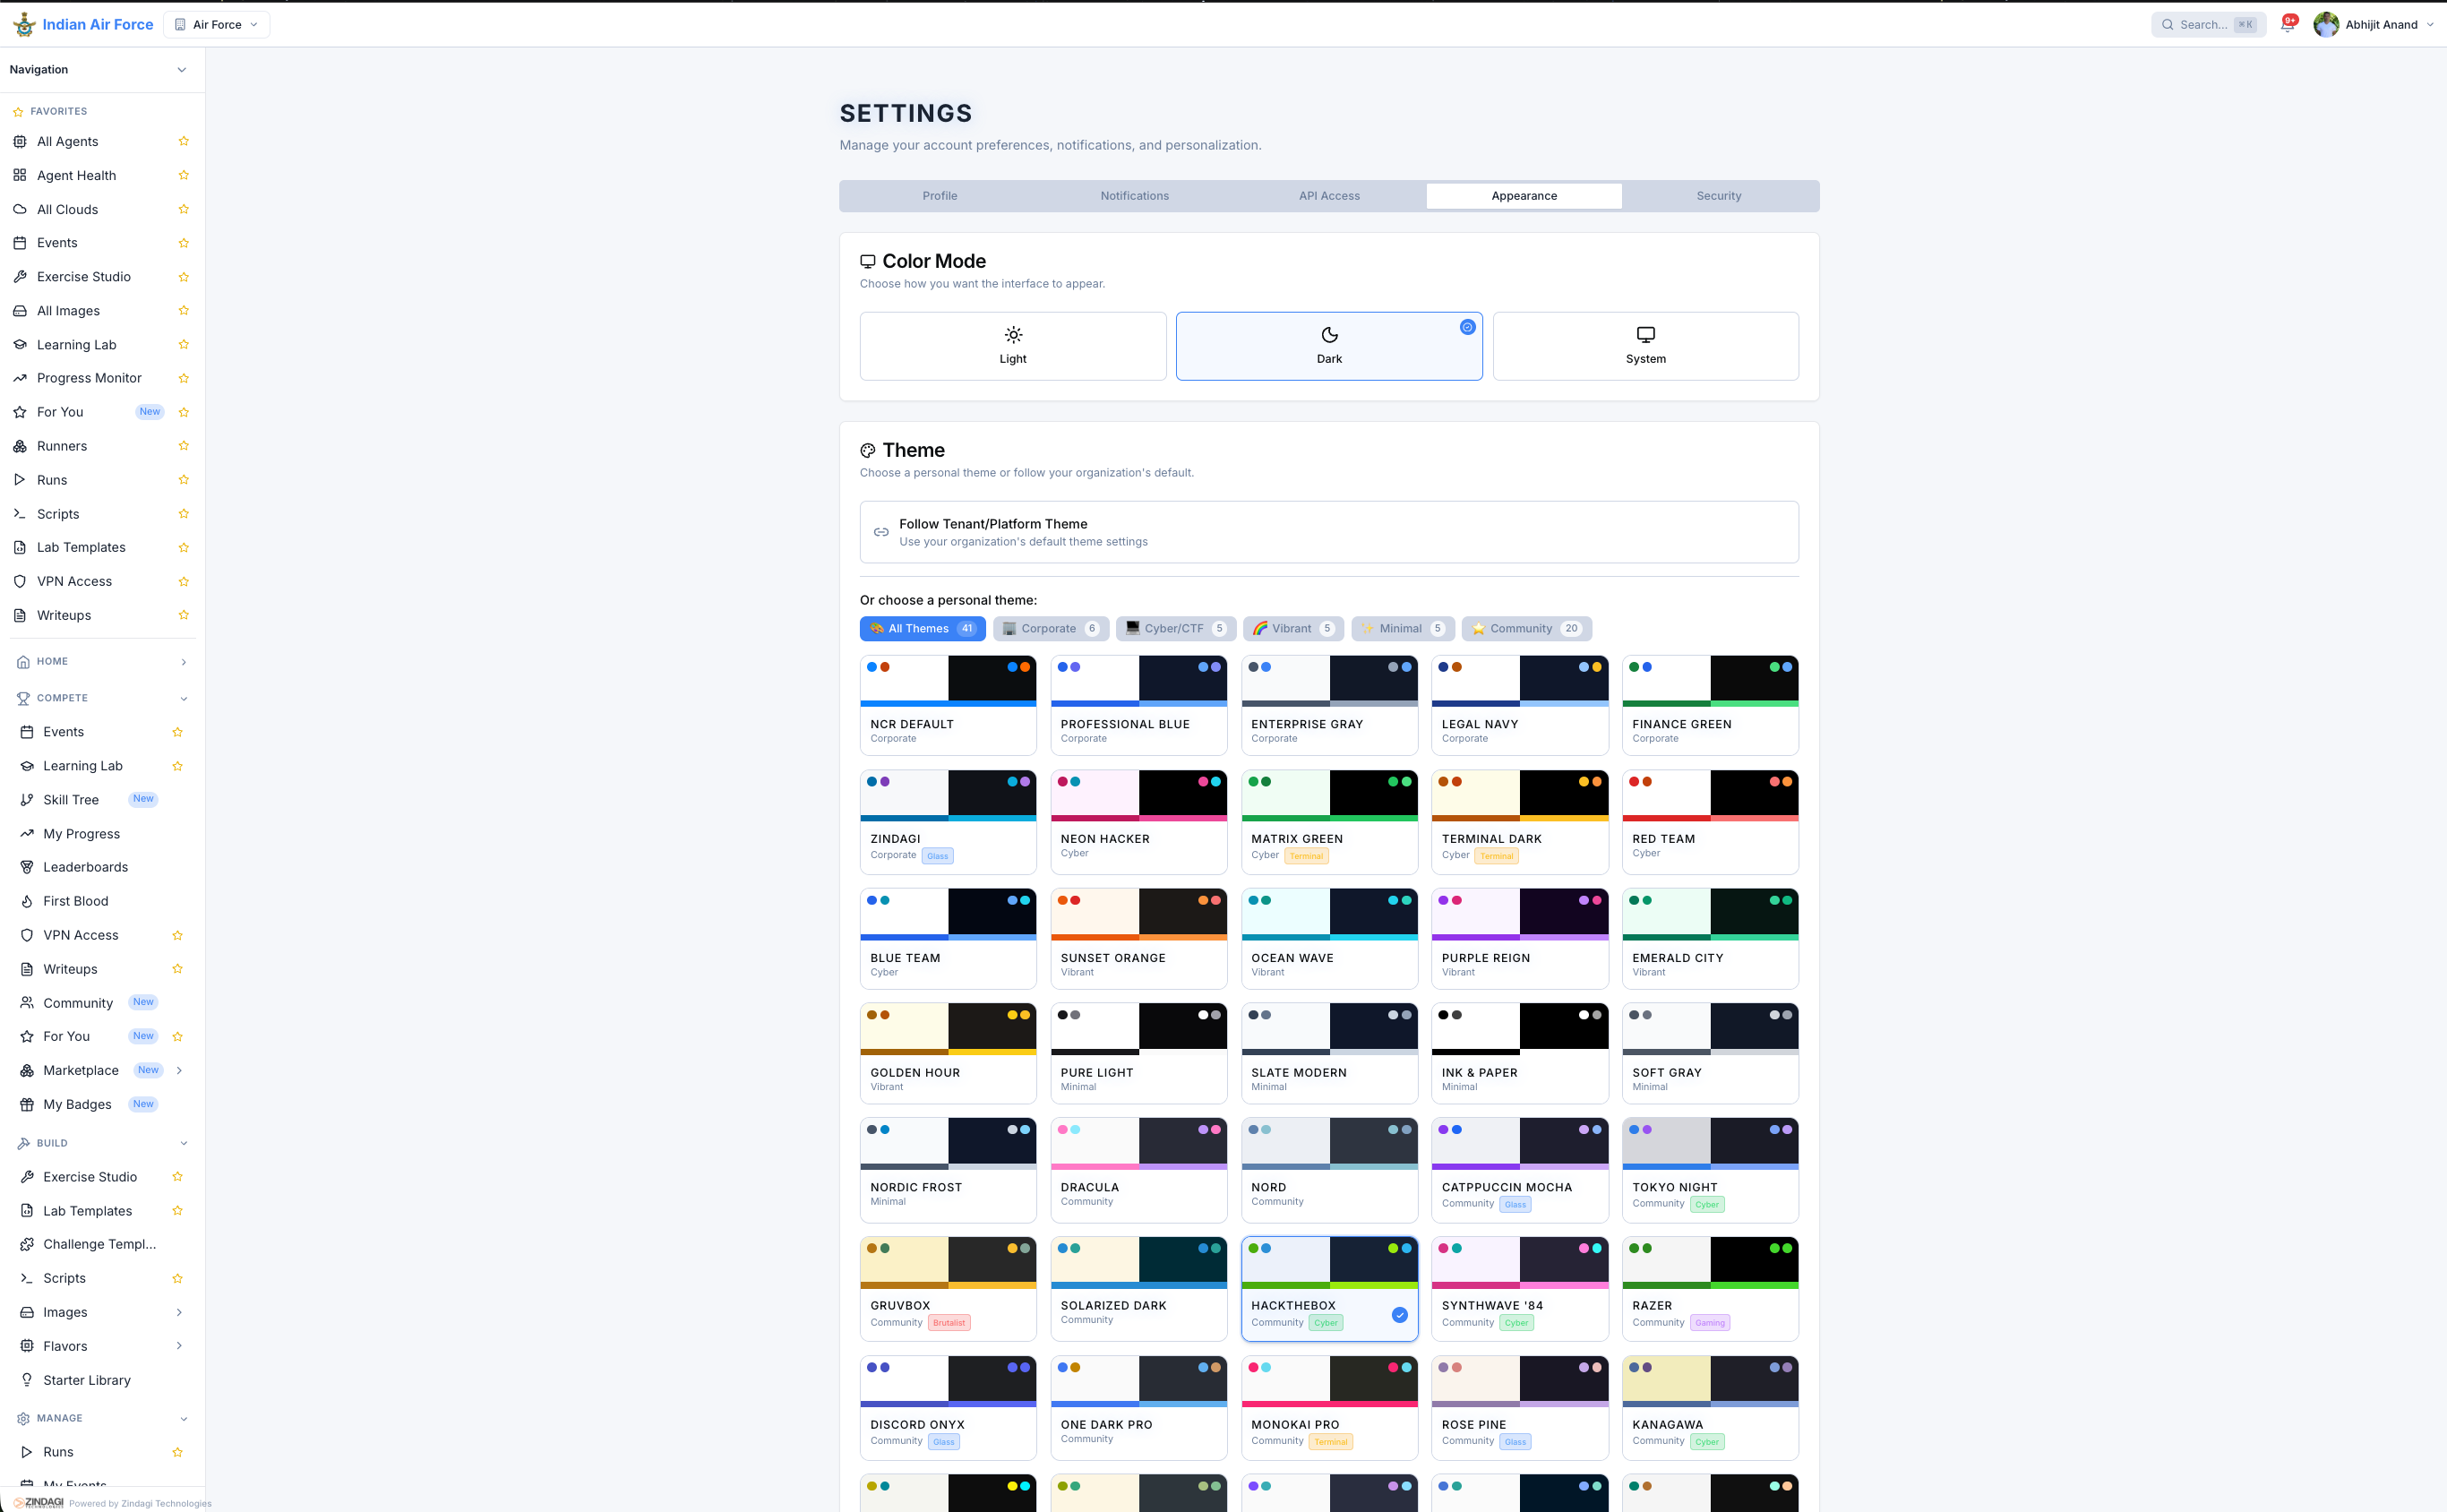Switch color mode to Light
Screen dimensions: 2447x1512
tap(1012, 345)
